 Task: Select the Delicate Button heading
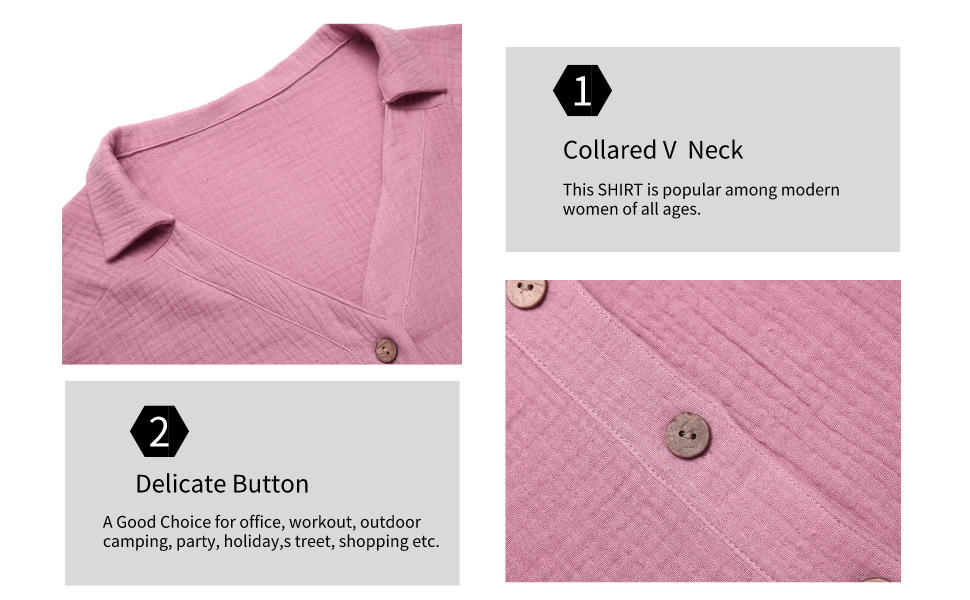[x=222, y=484]
